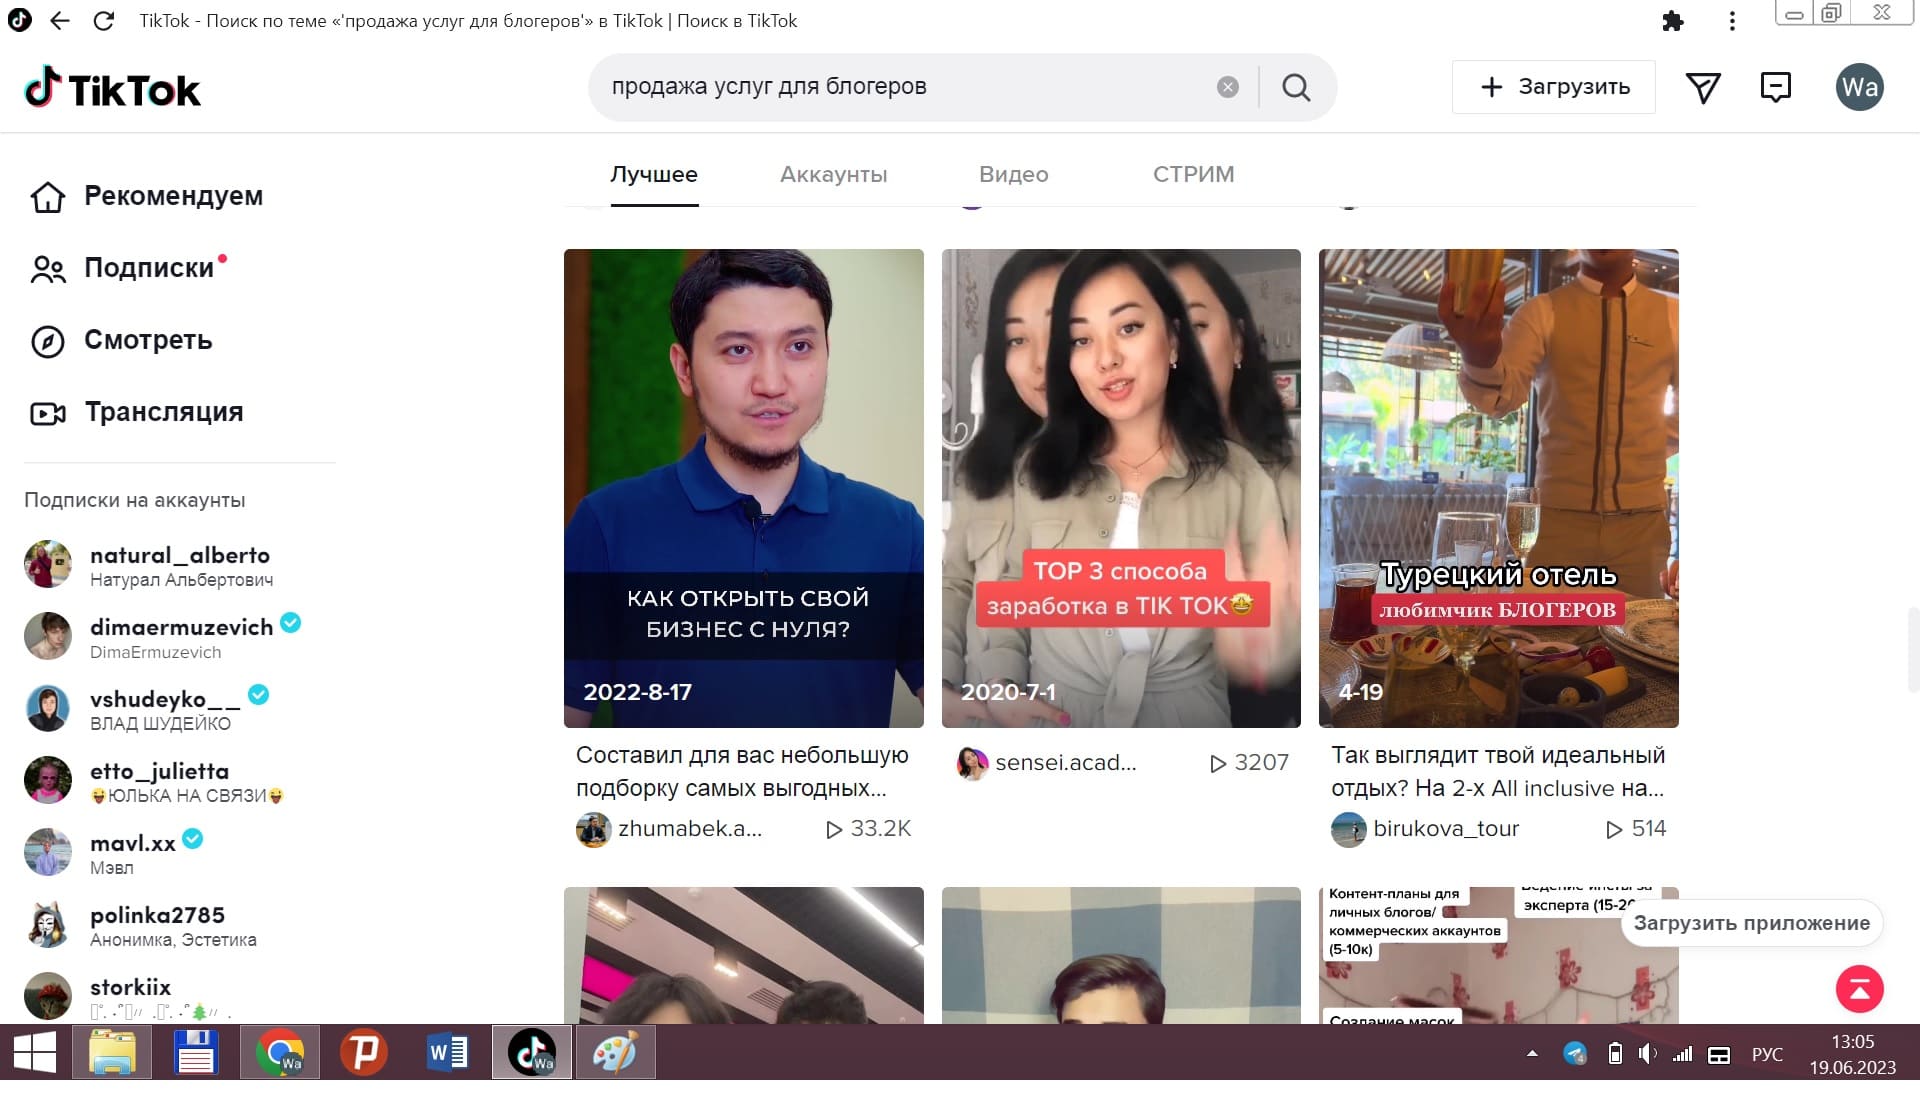This screenshot has height=1120, width=1920.
Task: Open the Турецкий отель video thumbnail
Action: 1498,488
